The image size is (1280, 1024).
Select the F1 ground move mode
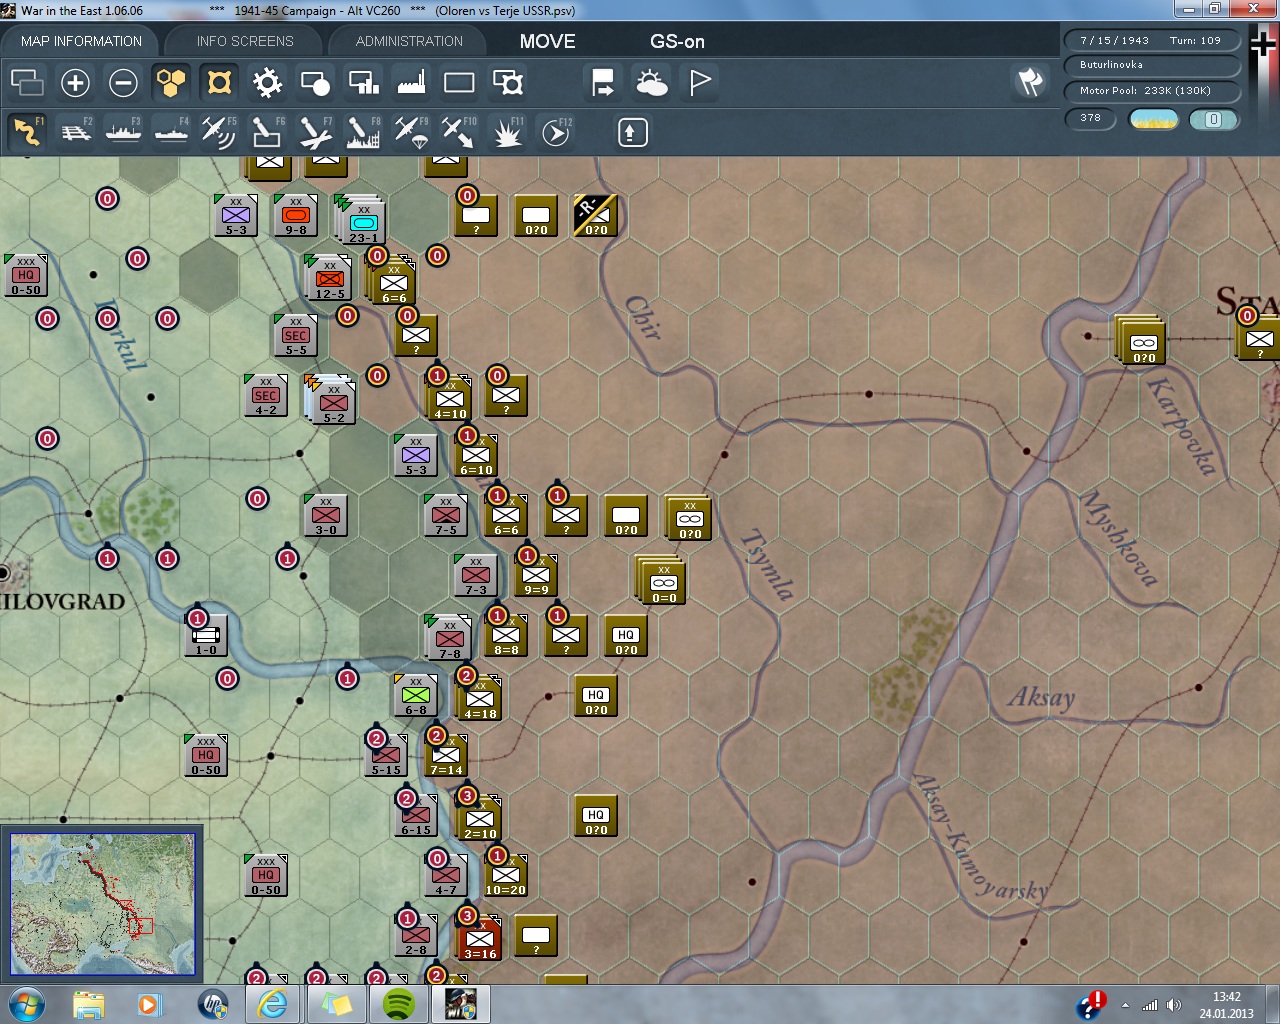[27, 132]
